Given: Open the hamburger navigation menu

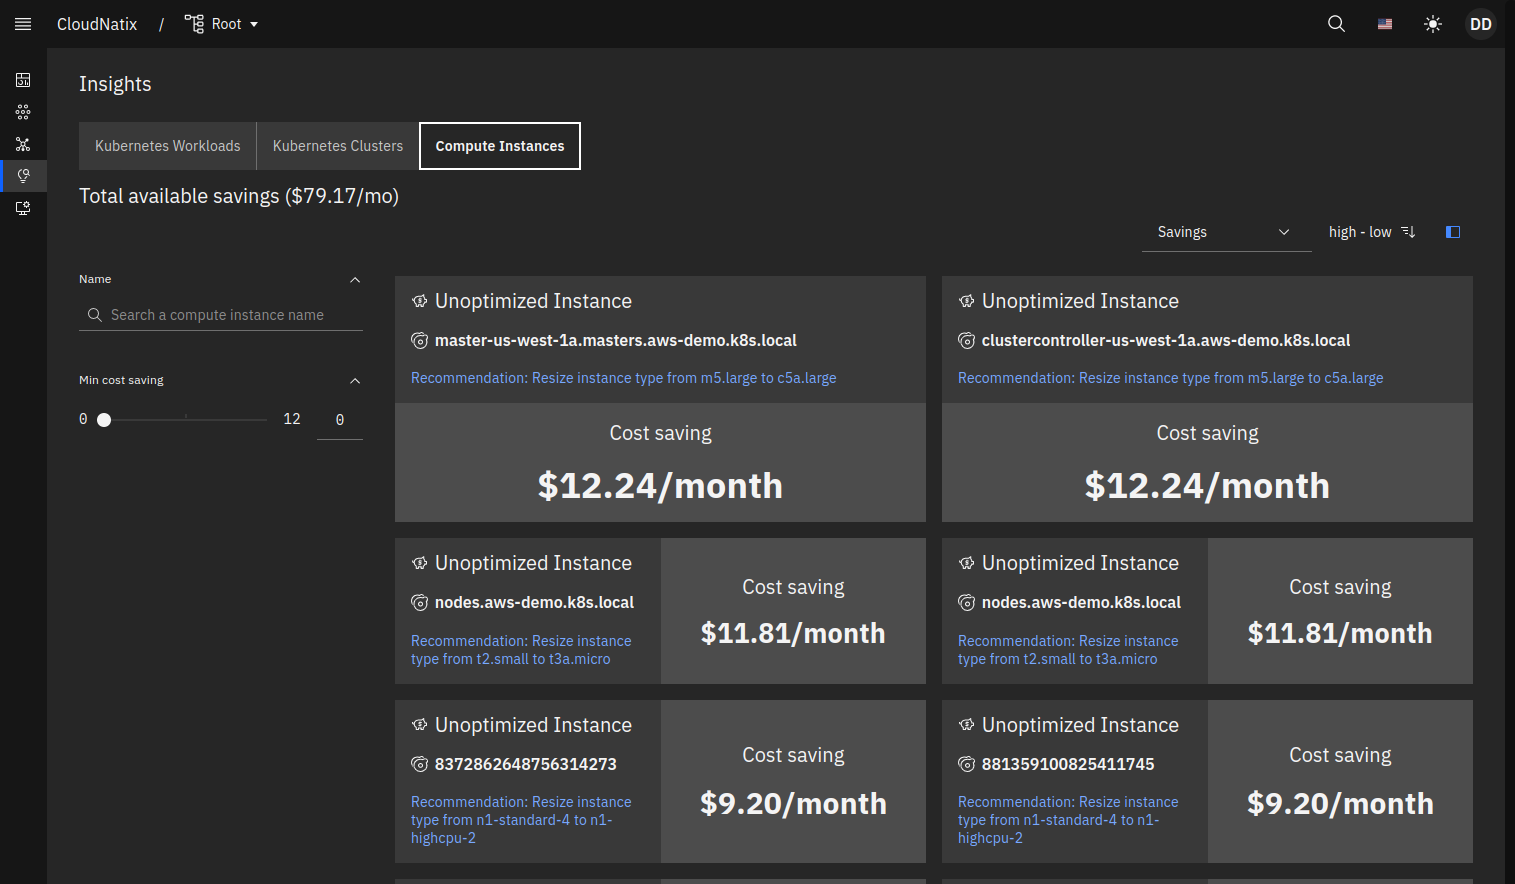Looking at the screenshot, I should (23, 24).
